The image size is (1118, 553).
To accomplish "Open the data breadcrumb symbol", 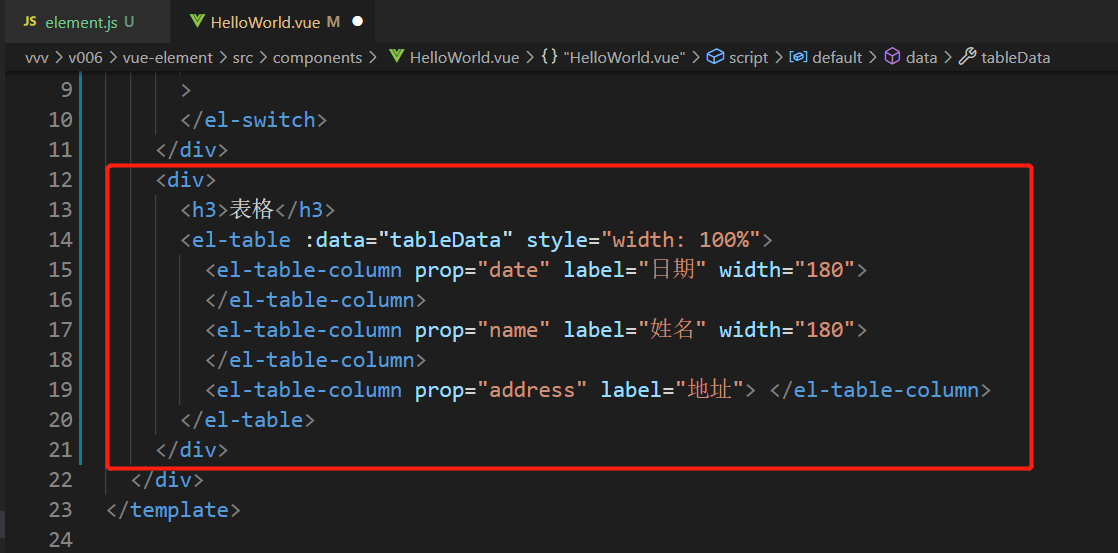I will click(921, 58).
